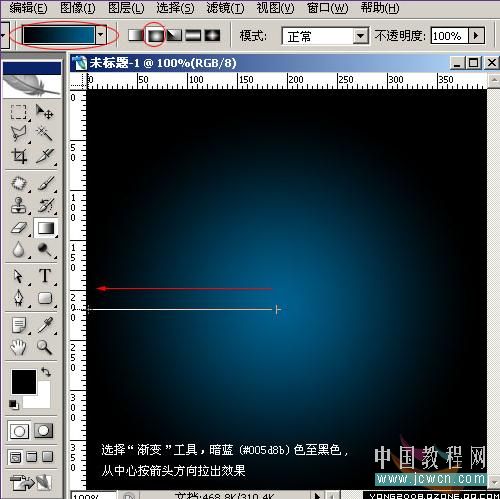Swap foreground and background colors
Viewport: 500px width, 499px height.
(46, 371)
